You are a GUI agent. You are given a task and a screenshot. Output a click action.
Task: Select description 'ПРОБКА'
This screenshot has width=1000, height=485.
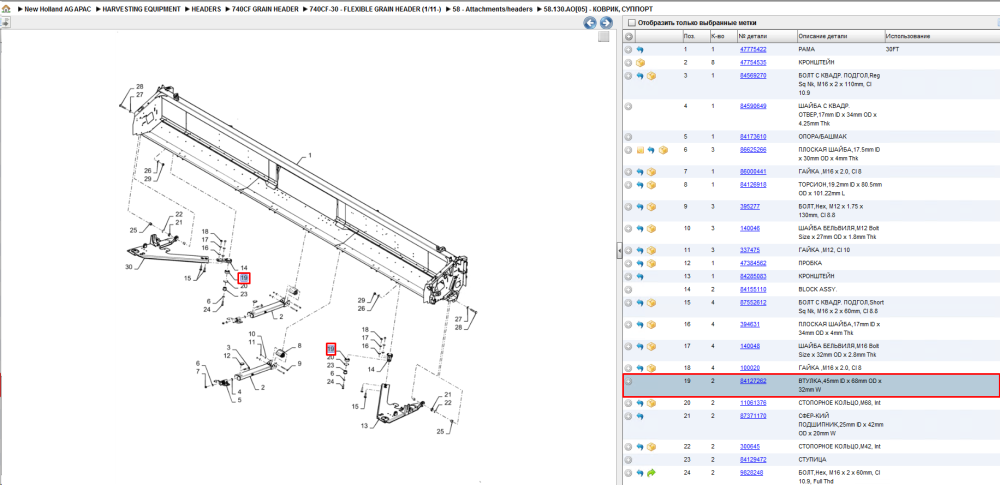pyautogui.click(x=810, y=263)
